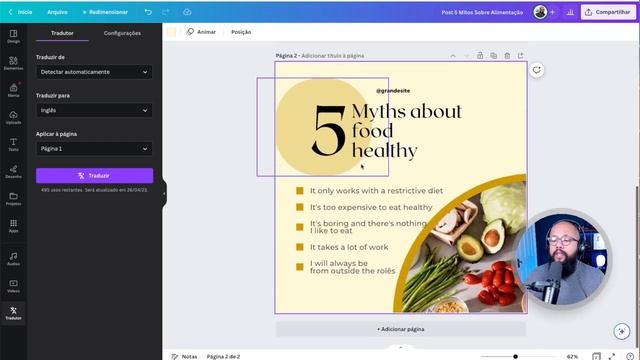This screenshot has height=360, width=640.
Task: Open the Texto sidebar panel
Action: point(13,144)
